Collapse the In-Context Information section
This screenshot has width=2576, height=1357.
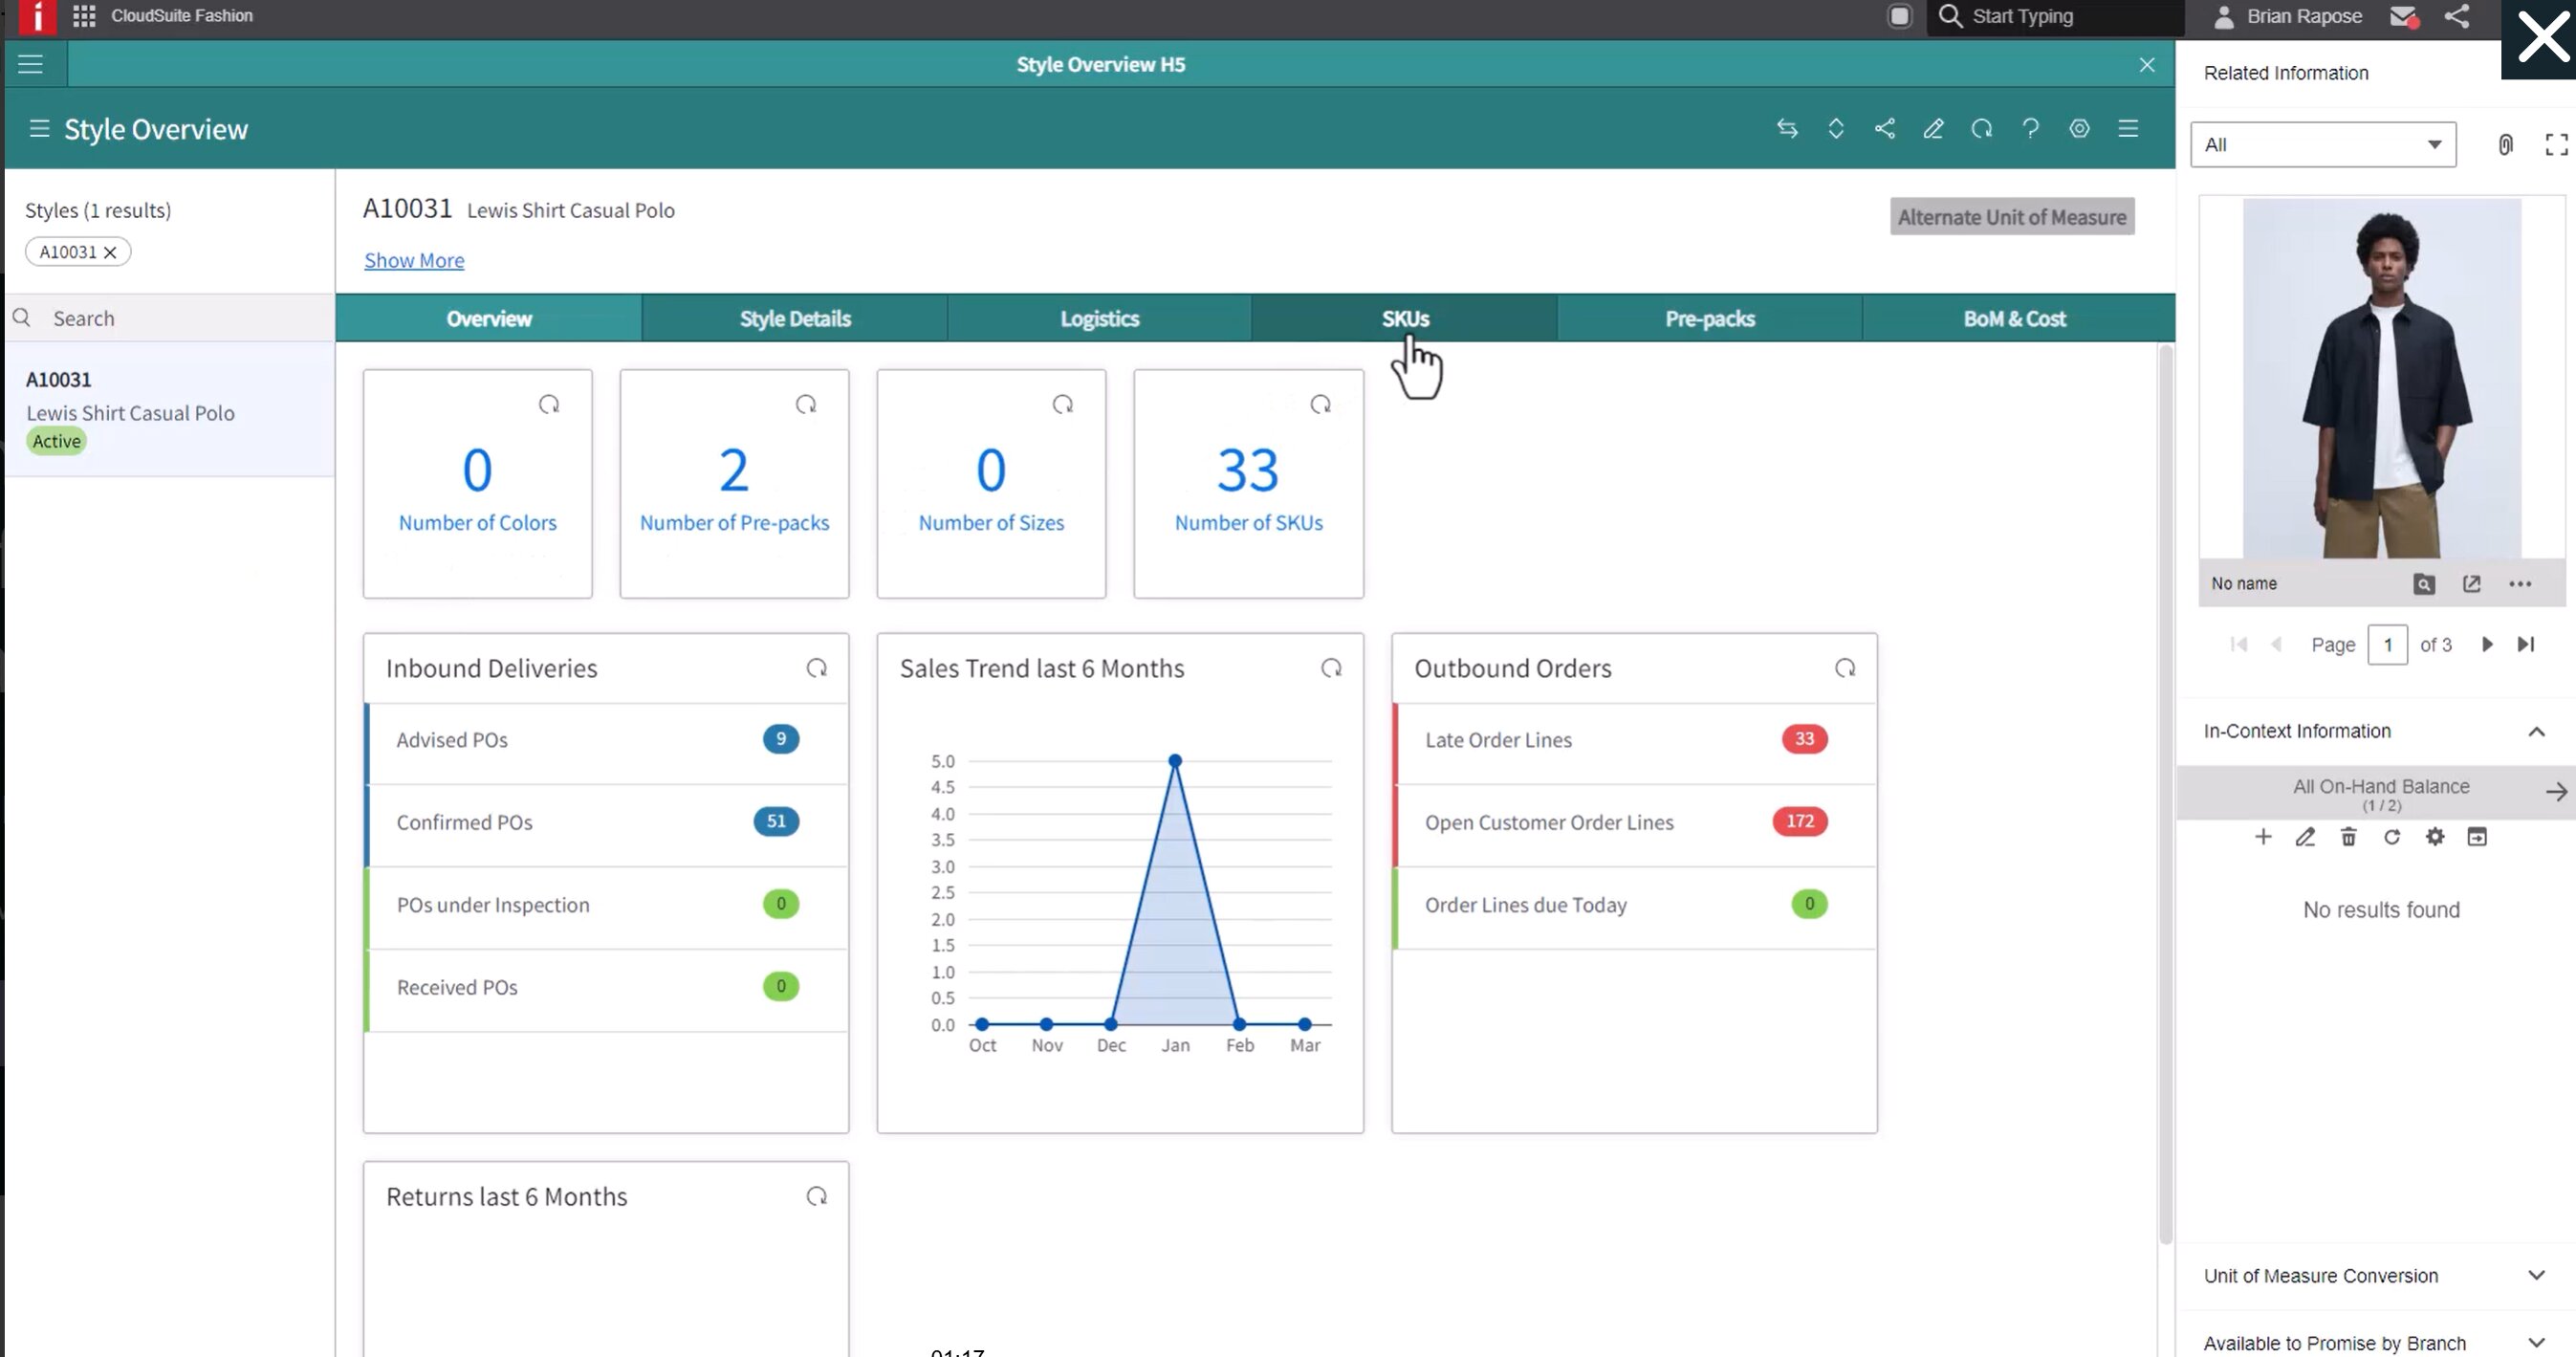point(2535,732)
